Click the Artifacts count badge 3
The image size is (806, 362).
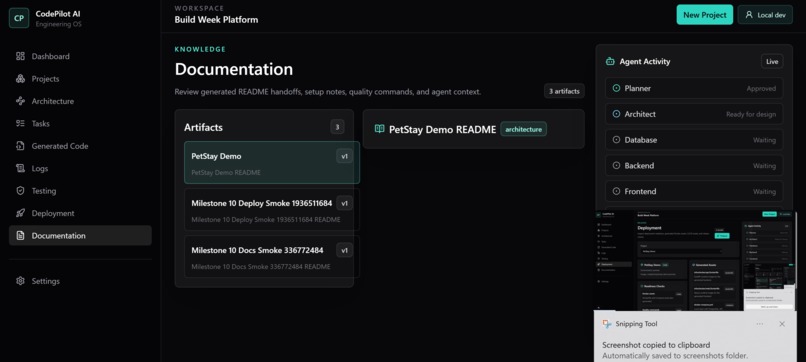pyautogui.click(x=337, y=127)
